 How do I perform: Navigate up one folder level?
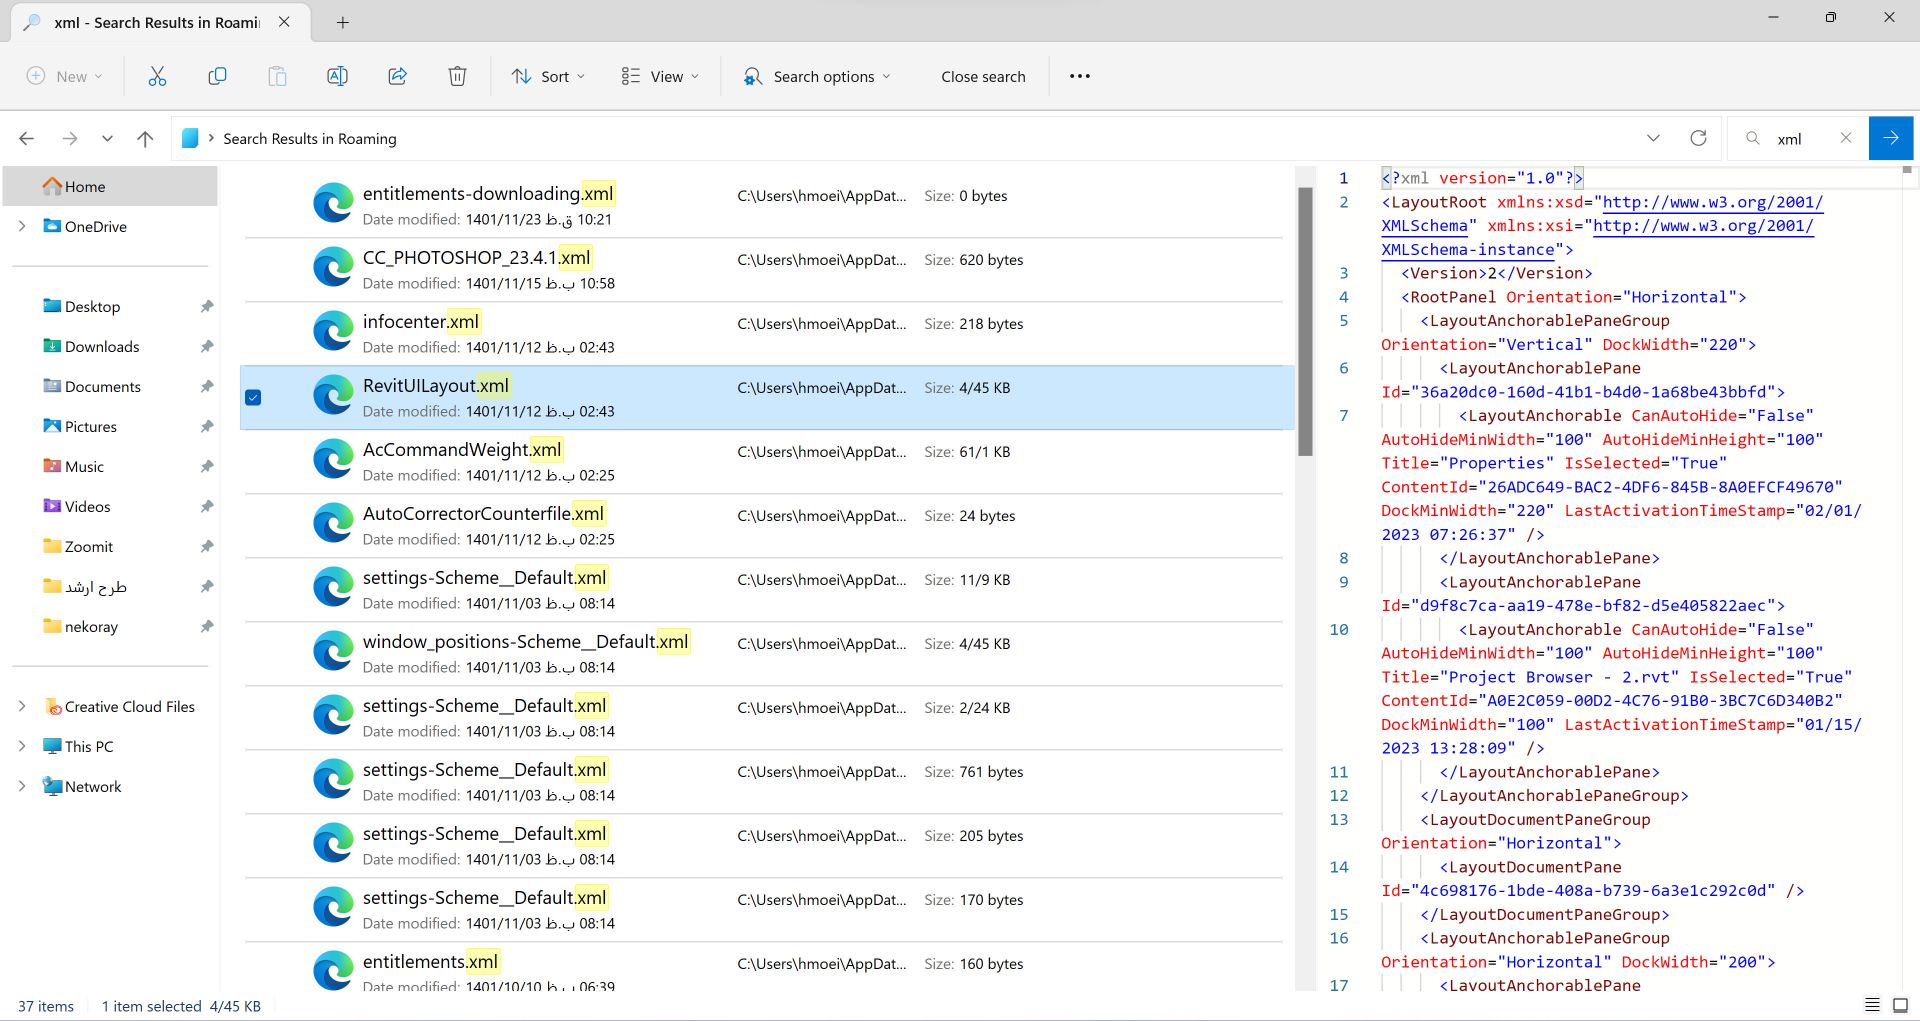145,139
